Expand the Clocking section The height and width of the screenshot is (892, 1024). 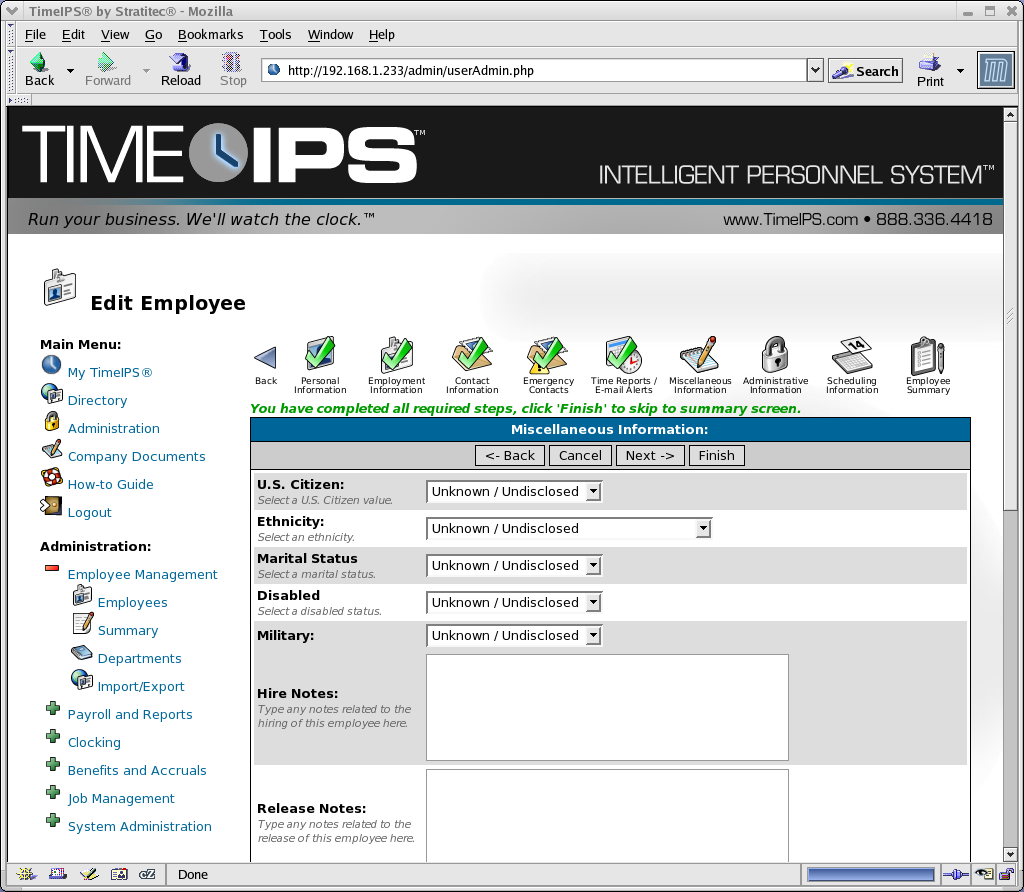click(53, 736)
